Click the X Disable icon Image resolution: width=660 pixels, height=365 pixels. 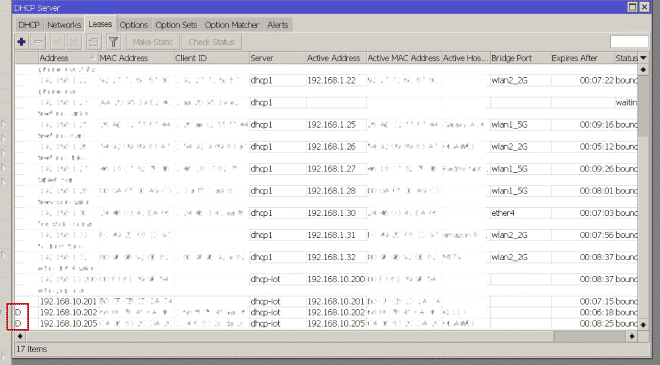[x=74, y=42]
